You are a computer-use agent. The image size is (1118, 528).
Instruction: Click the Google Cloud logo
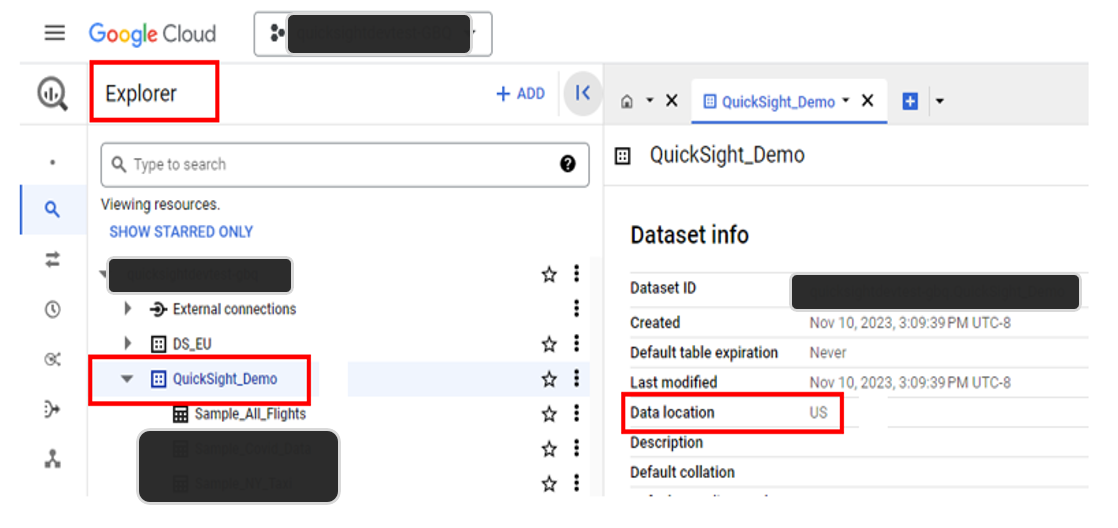point(153,33)
